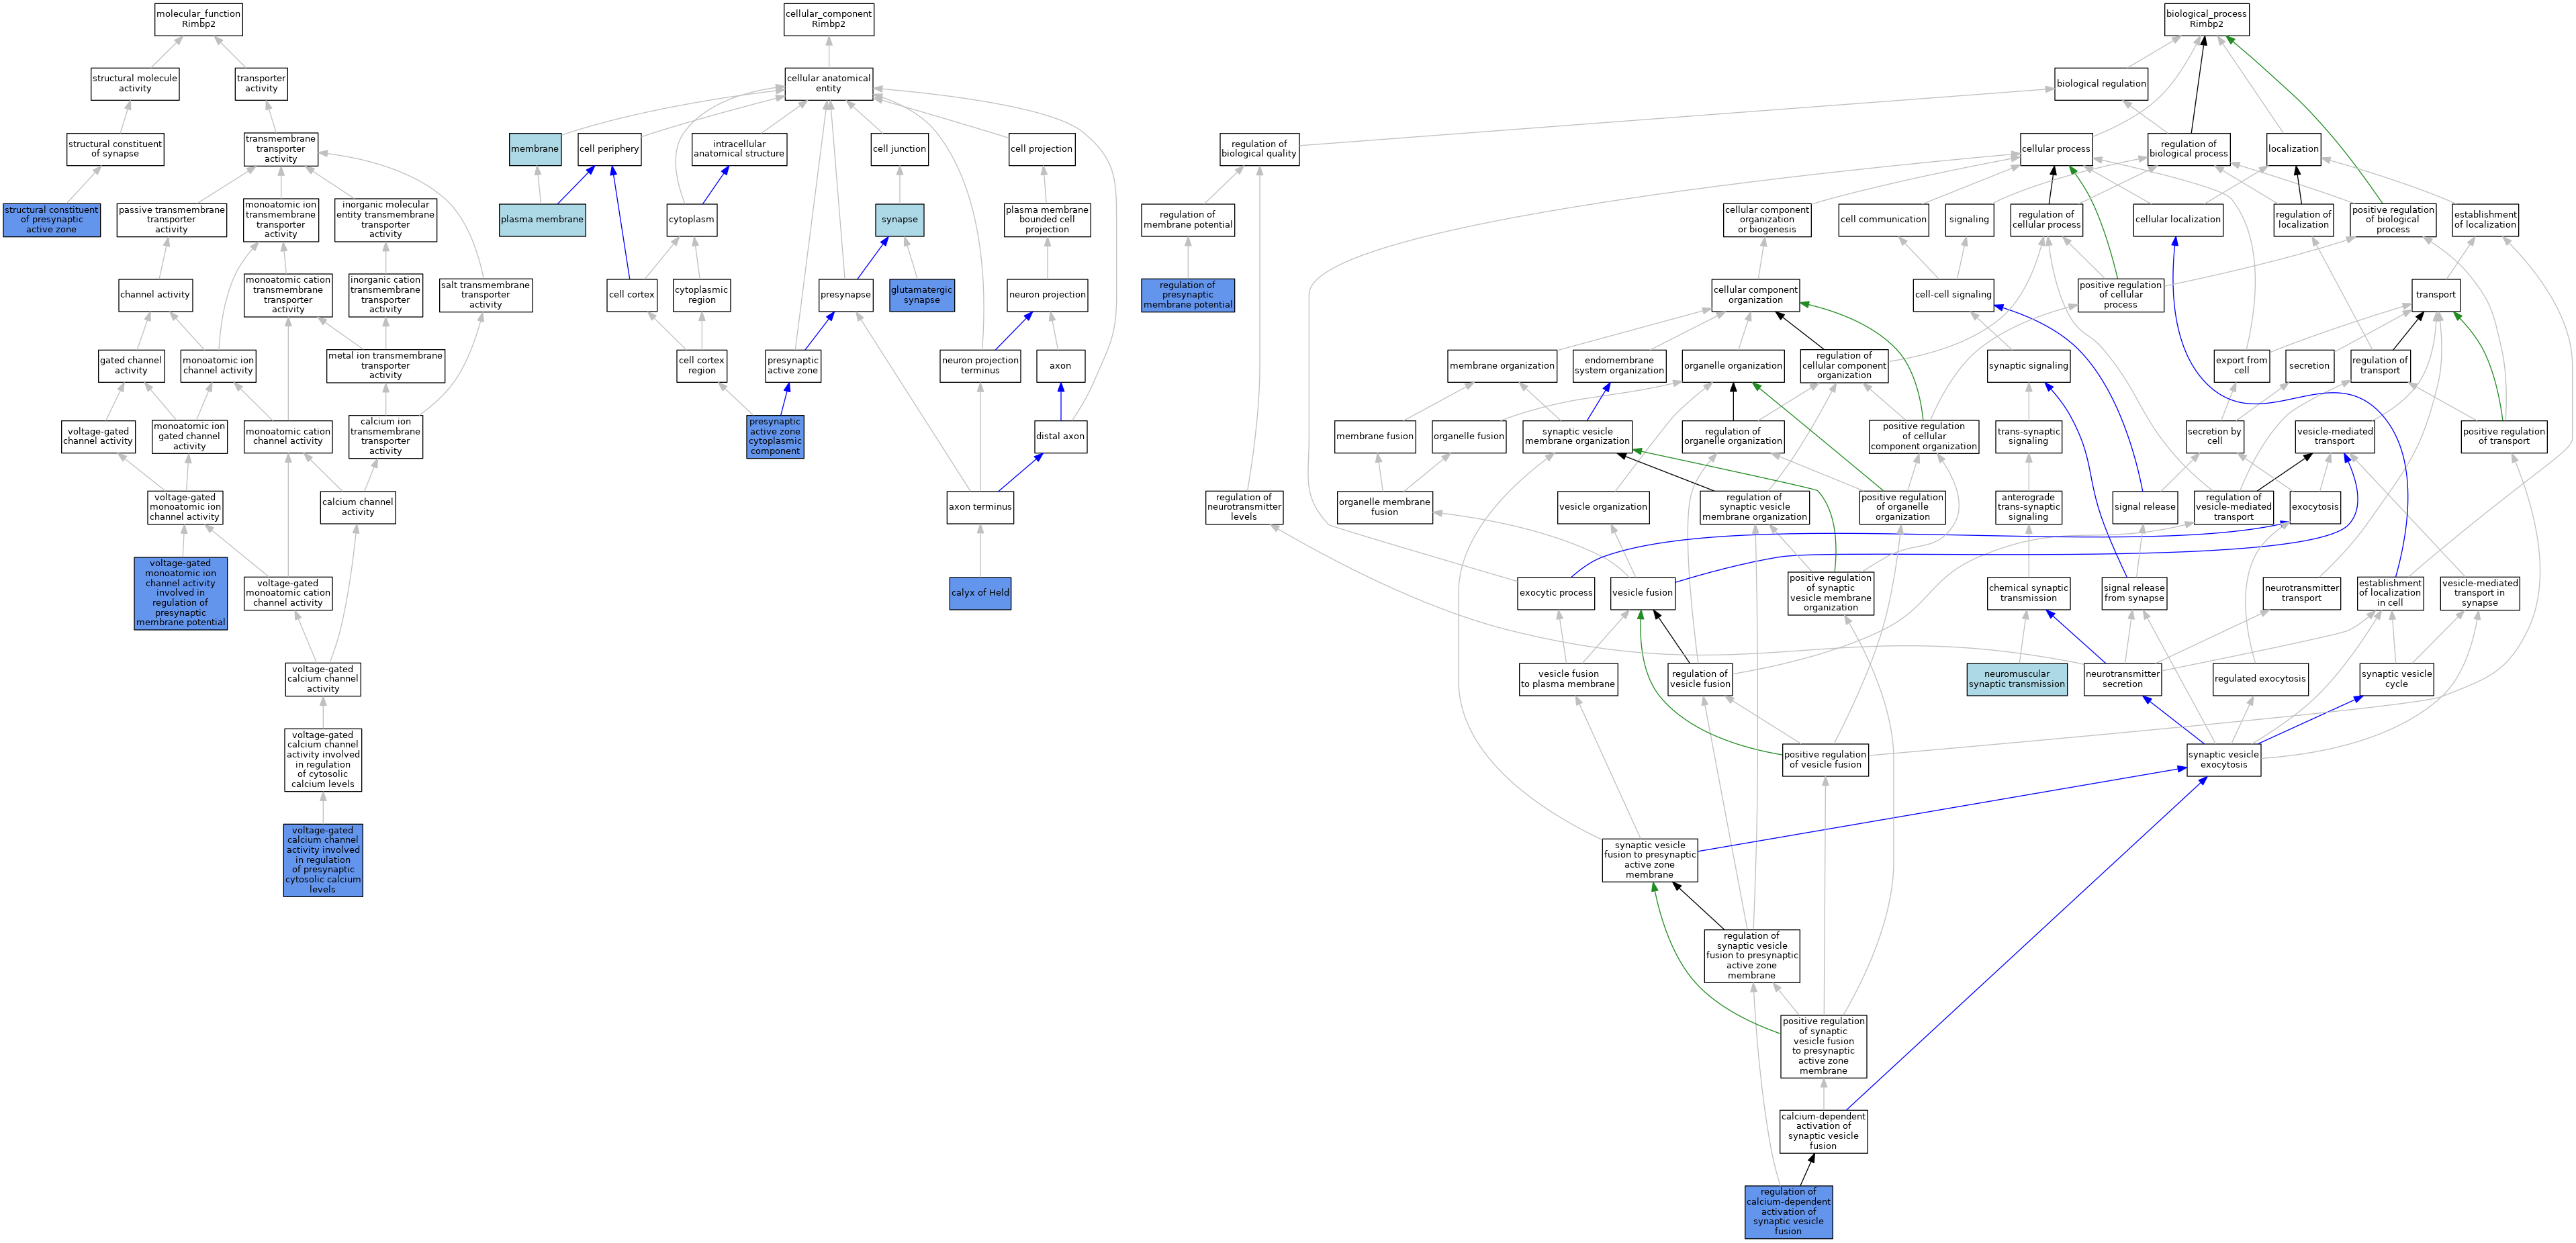Select the 'vesicle fusion' node
The height and width of the screenshot is (1243, 2576).
point(1642,593)
